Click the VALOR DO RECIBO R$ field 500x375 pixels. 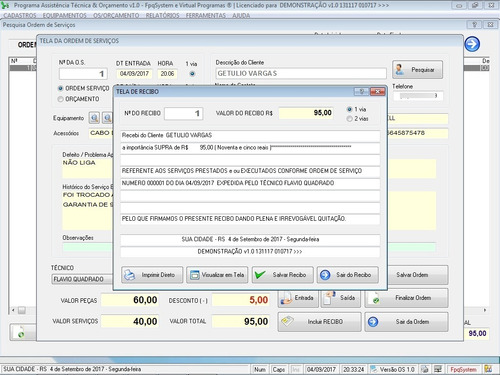click(x=306, y=113)
